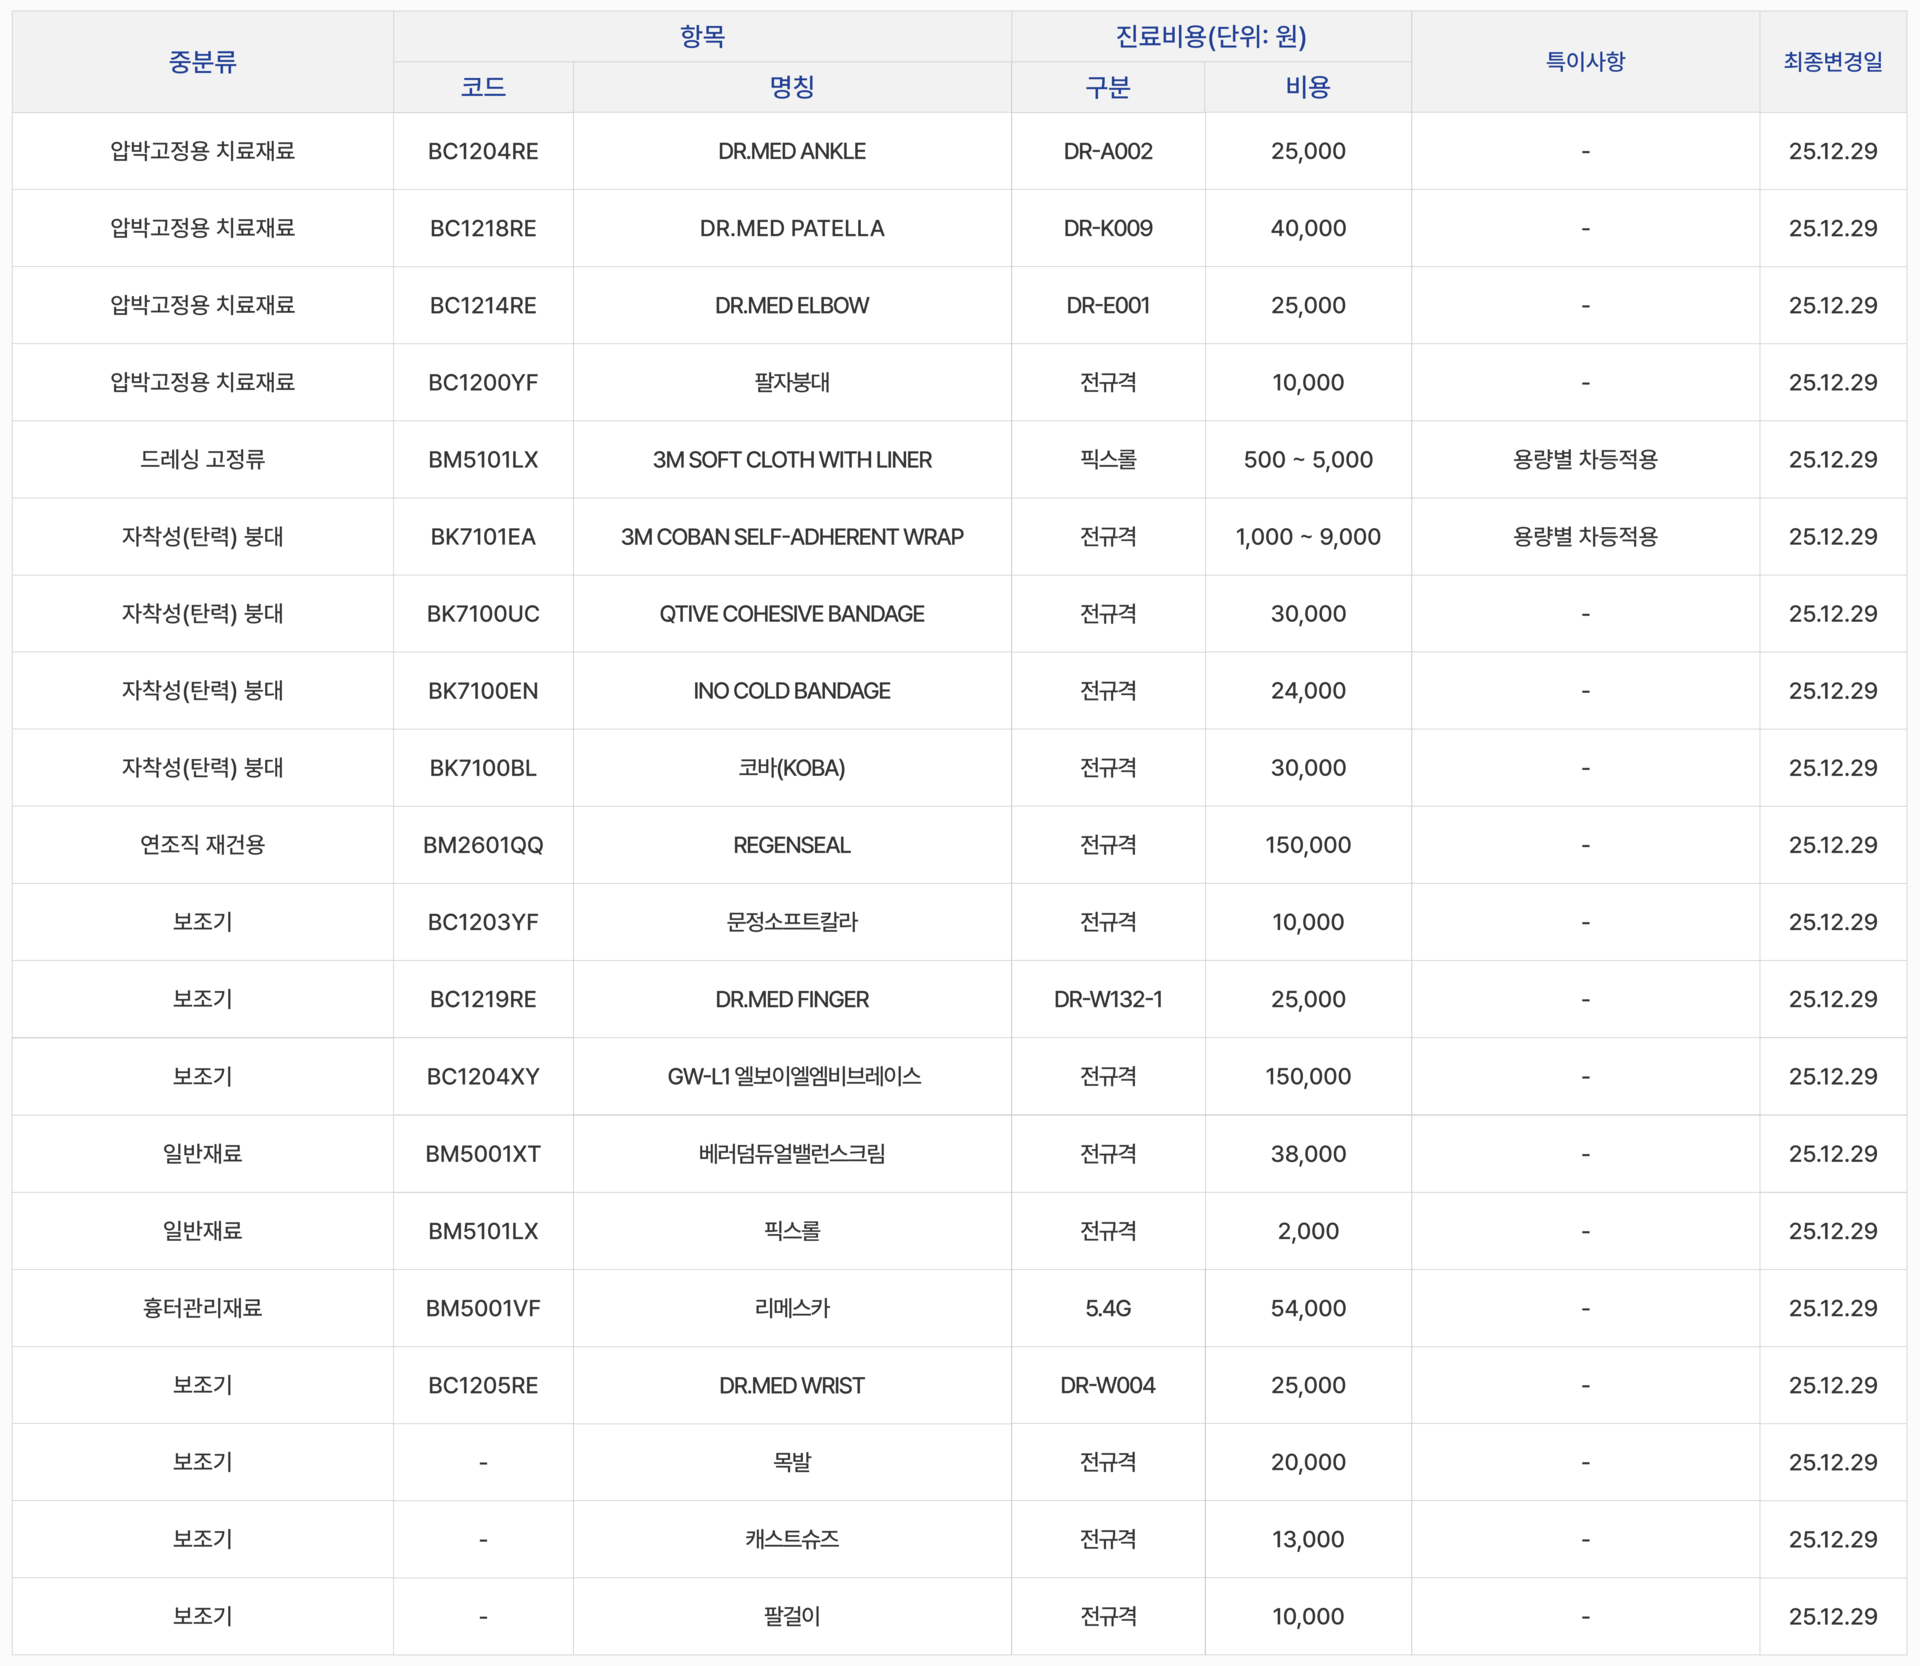
Task: Select the 리메스카 item row
Action: pos(791,1308)
